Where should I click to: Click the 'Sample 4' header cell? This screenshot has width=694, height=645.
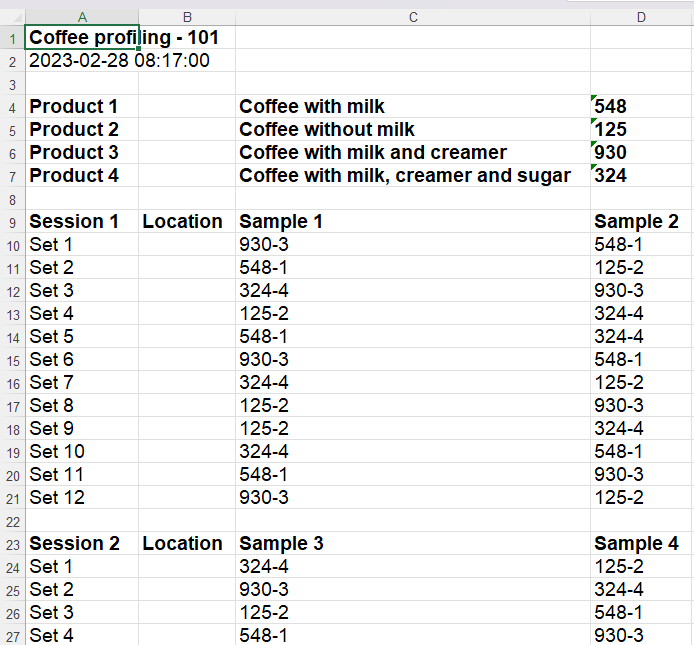tap(641, 544)
